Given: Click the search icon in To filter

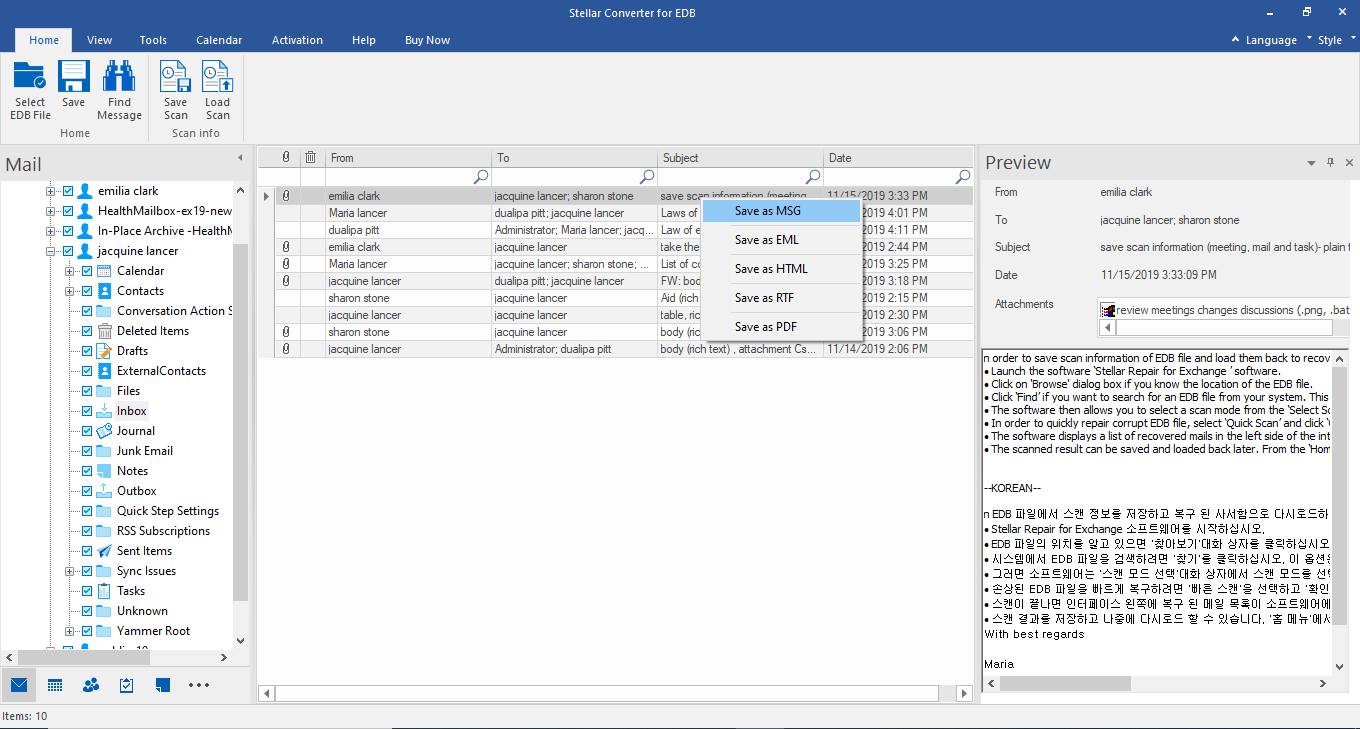Looking at the screenshot, I should tap(647, 177).
